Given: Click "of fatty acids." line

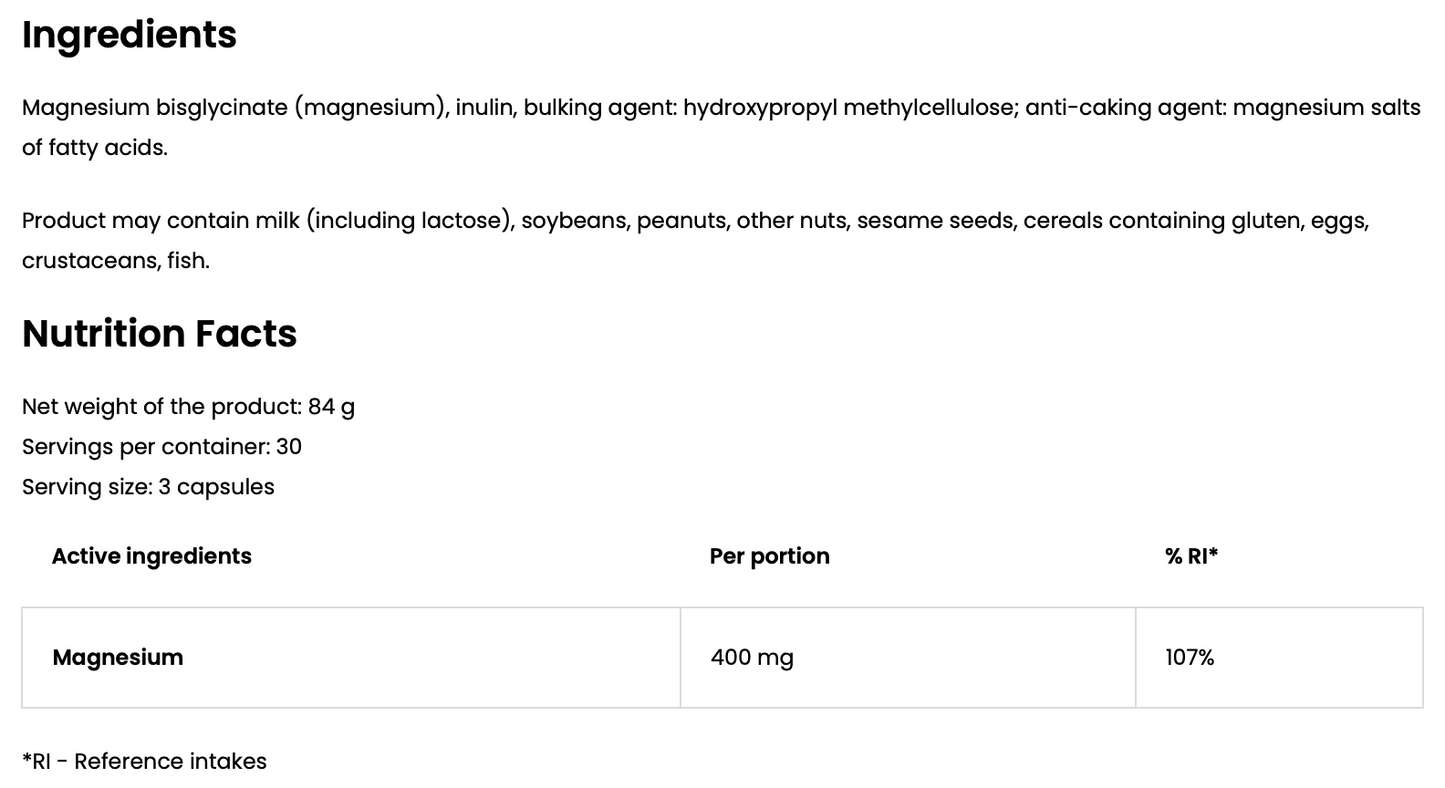Looking at the screenshot, I should pos(95,148).
